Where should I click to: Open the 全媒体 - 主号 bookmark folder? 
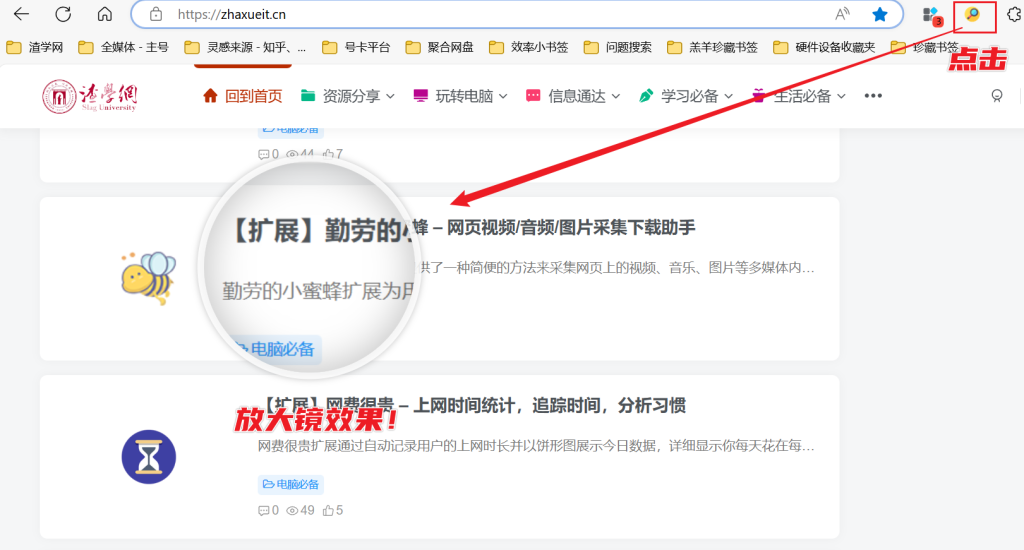click(x=123, y=47)
